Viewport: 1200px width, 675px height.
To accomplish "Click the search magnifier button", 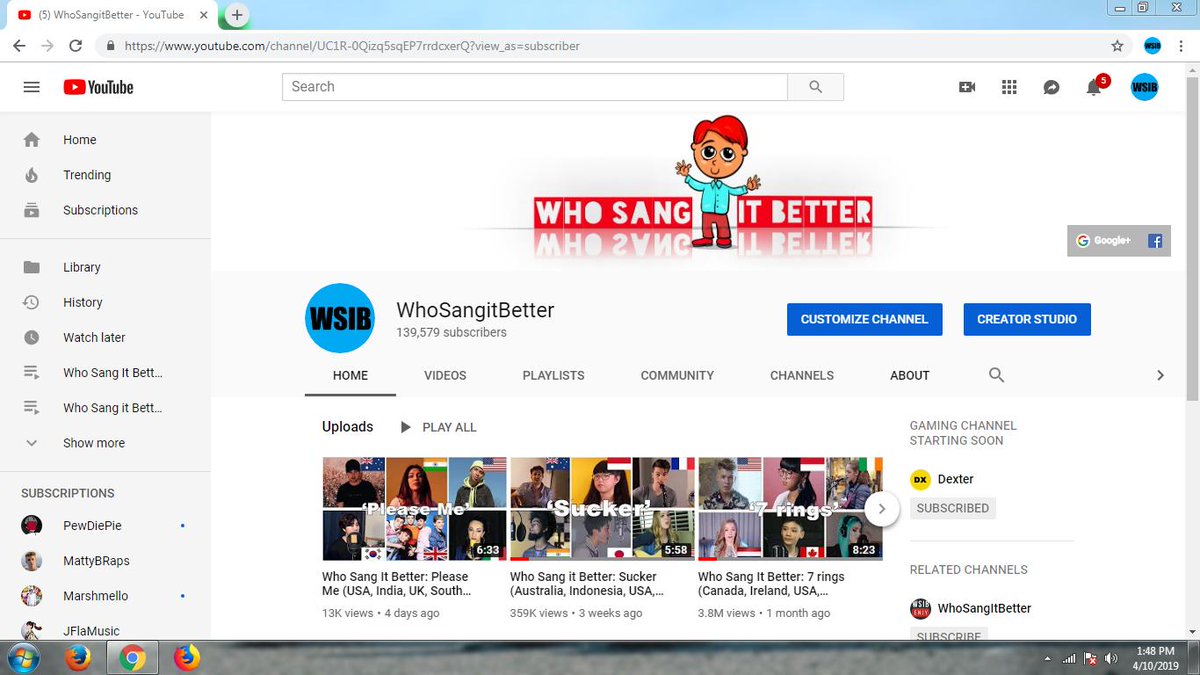I will pos(816,87).
